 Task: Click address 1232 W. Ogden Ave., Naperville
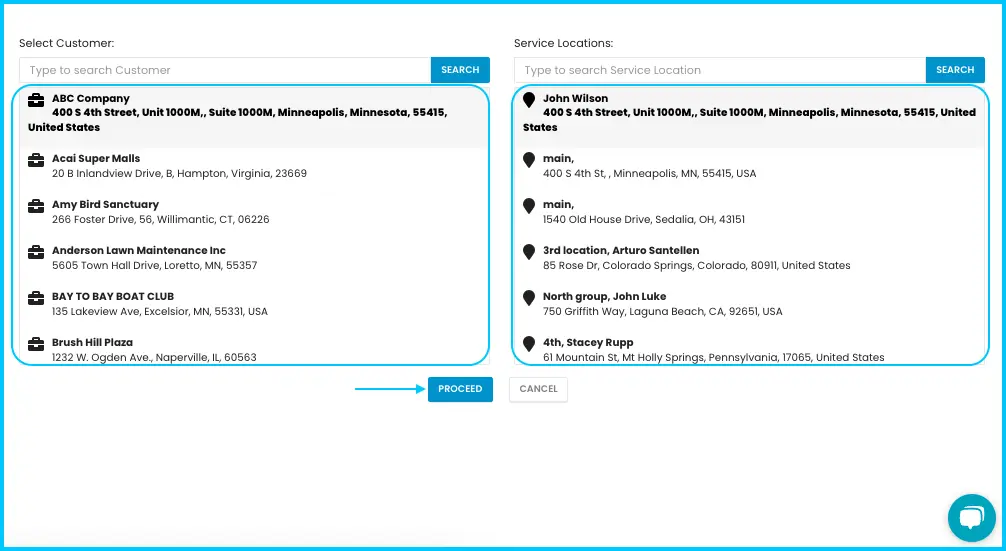[154, 358]
